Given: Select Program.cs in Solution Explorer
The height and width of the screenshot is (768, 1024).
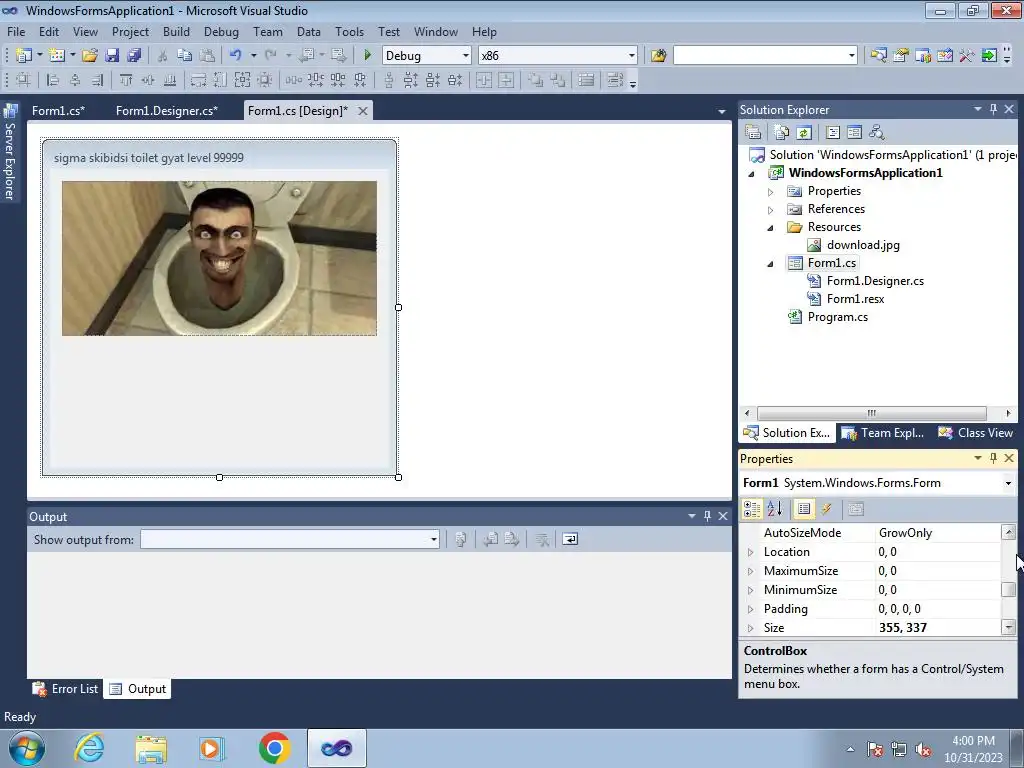Looking at the screenshot, I should click(837, 317).
